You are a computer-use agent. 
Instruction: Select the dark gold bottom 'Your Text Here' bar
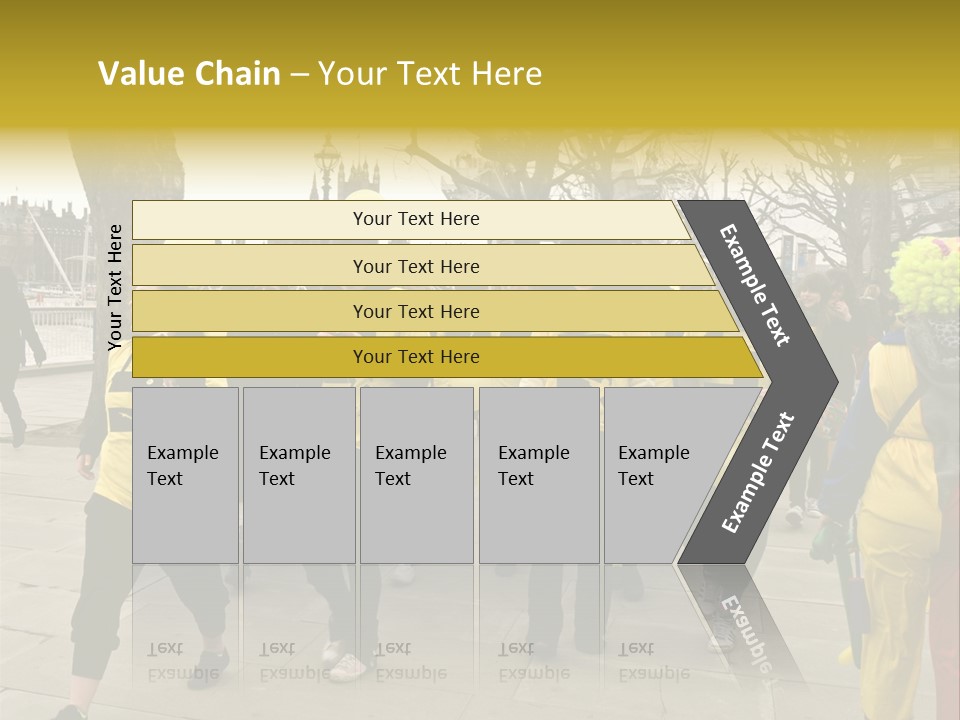(x=447, y=357)
